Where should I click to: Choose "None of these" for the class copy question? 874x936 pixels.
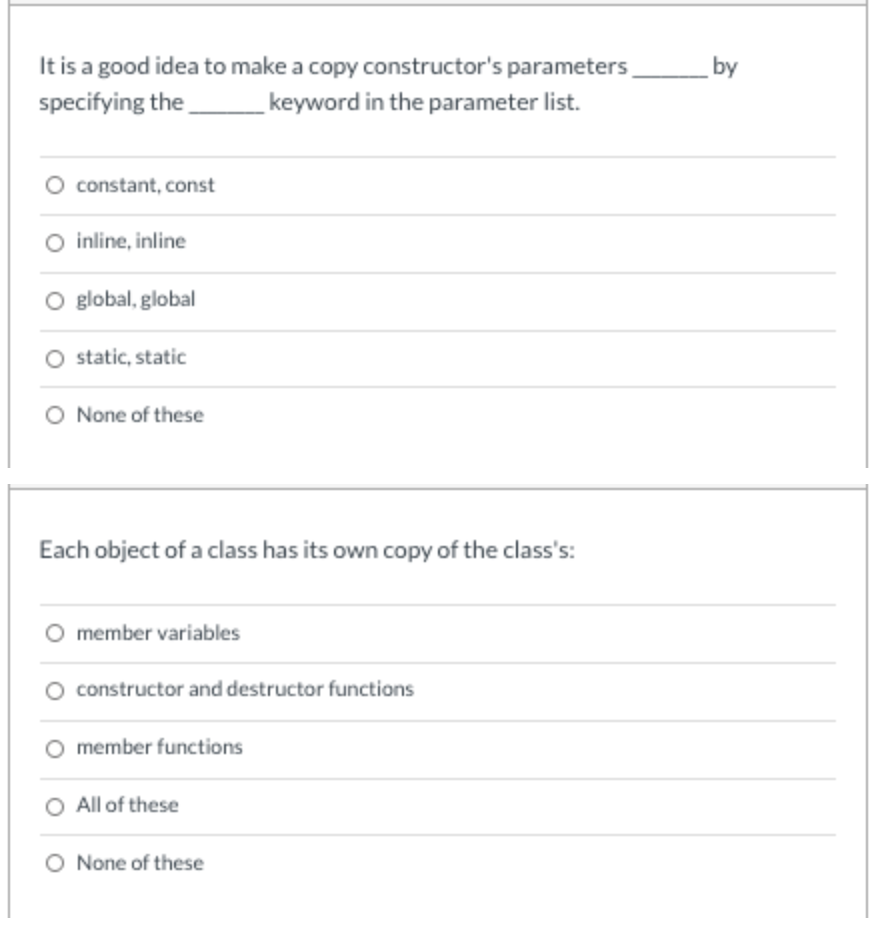(53, 861)
